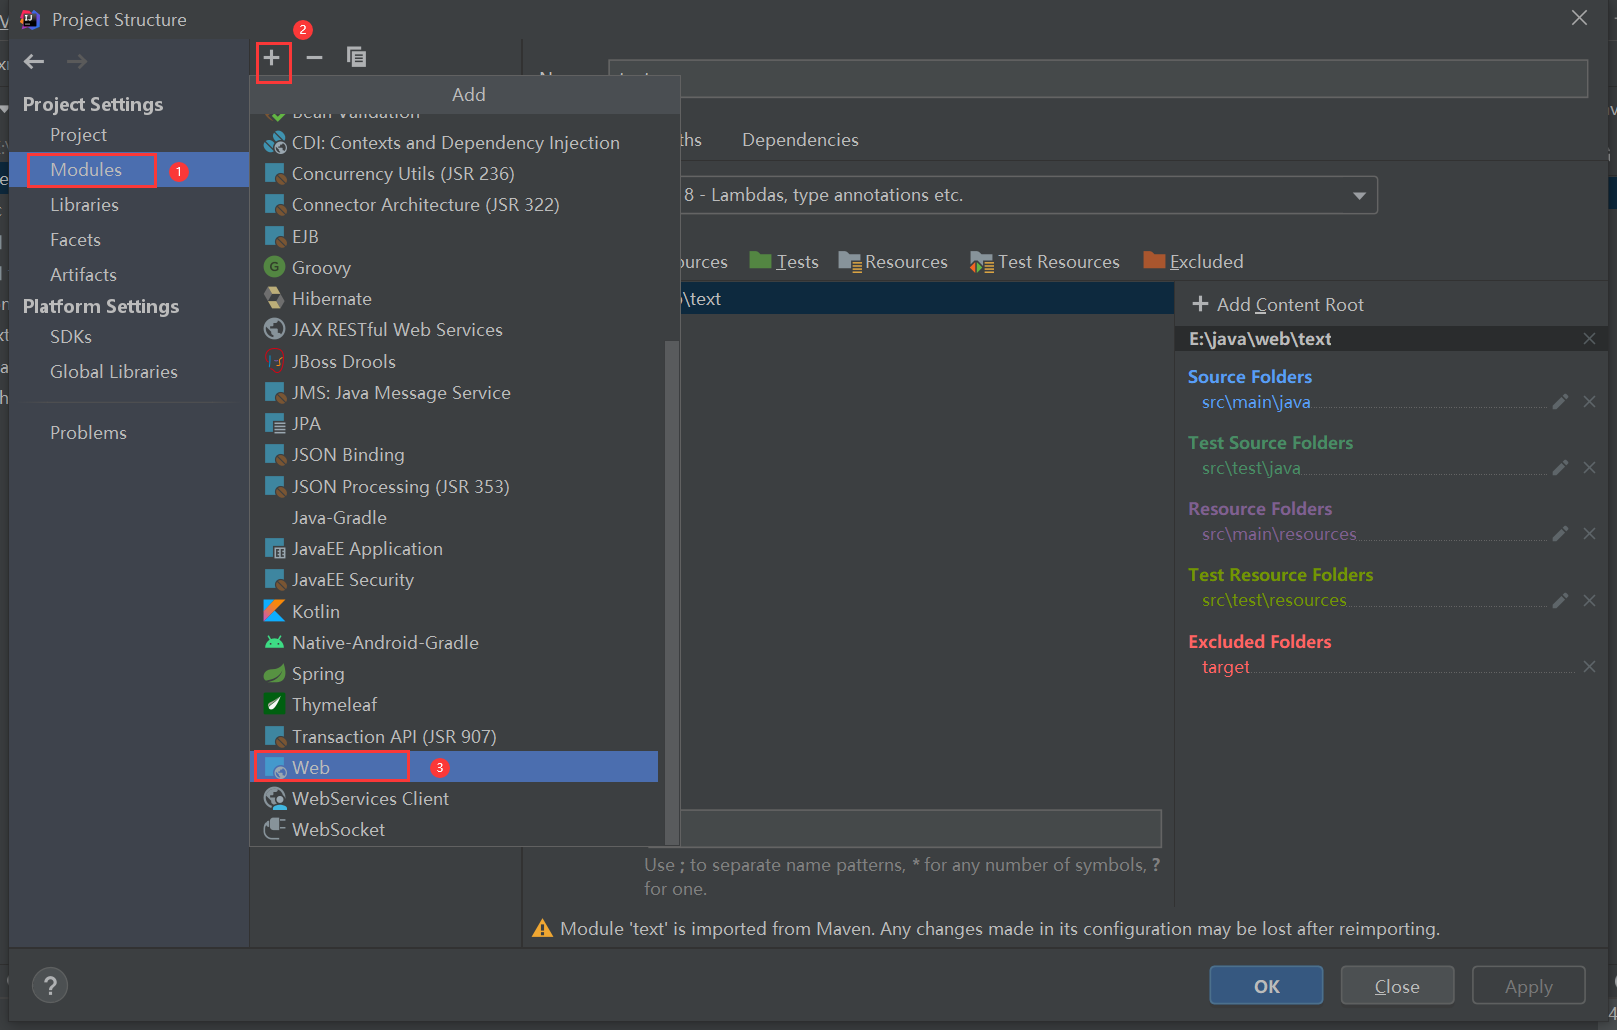The height and width of the screenshot is (1030, 1617).
Task: Choose JavaEE Application from the Add list
Action: [454, 549]
